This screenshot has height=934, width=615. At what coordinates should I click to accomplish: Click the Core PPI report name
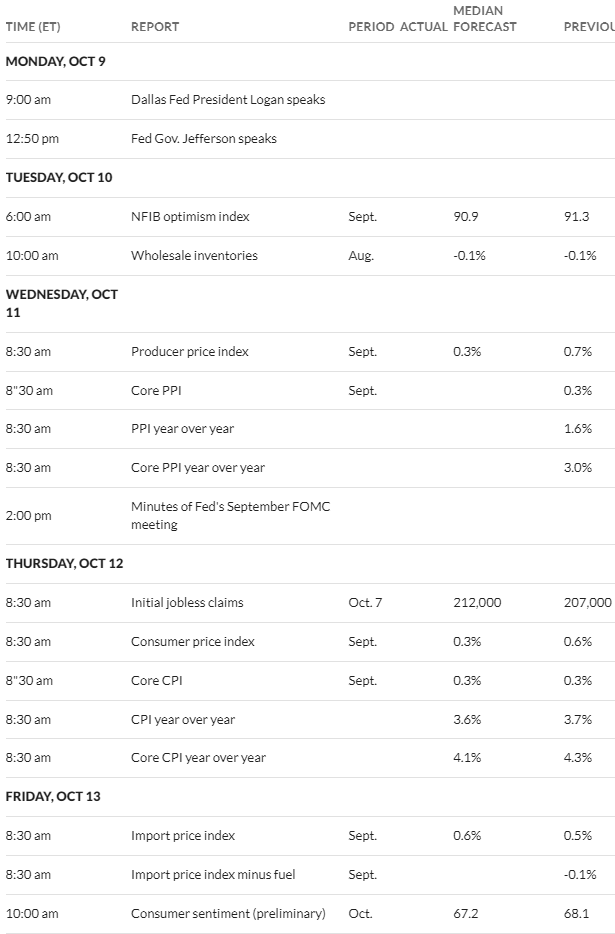pos(156,391)
